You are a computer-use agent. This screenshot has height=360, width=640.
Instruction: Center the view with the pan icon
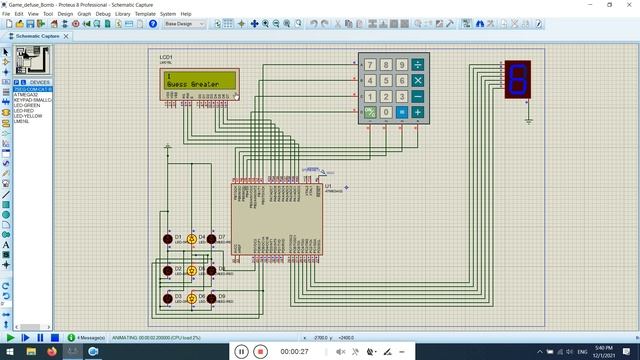[254, 24]
